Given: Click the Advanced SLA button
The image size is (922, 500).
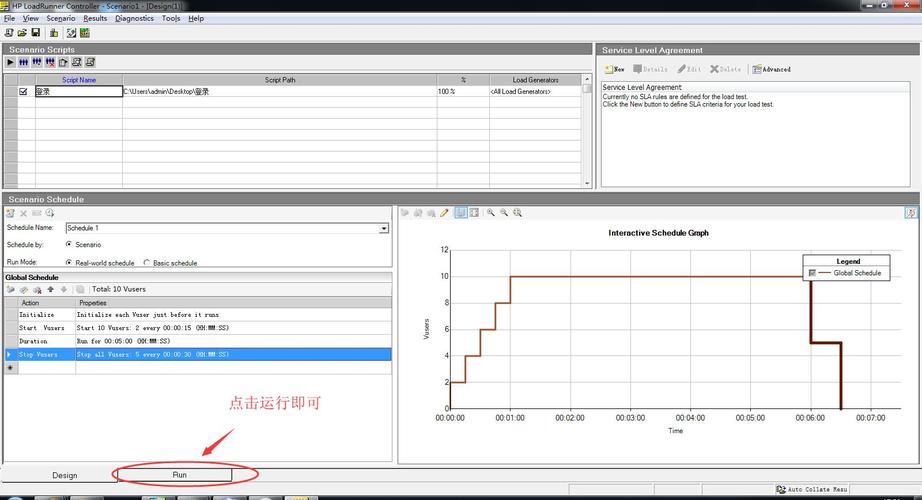Looking at the screenshot, I should pyautogui.click(x=771, y=69).
